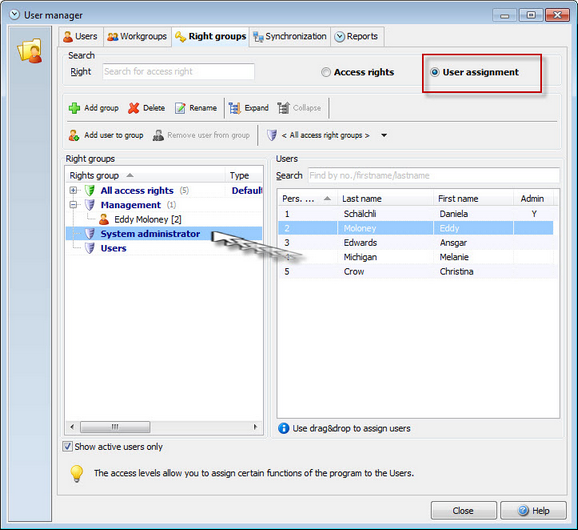Viewport: 578px width, 530px height.
Task: Click the Add group green plus icon
Action: coord(74,108)
